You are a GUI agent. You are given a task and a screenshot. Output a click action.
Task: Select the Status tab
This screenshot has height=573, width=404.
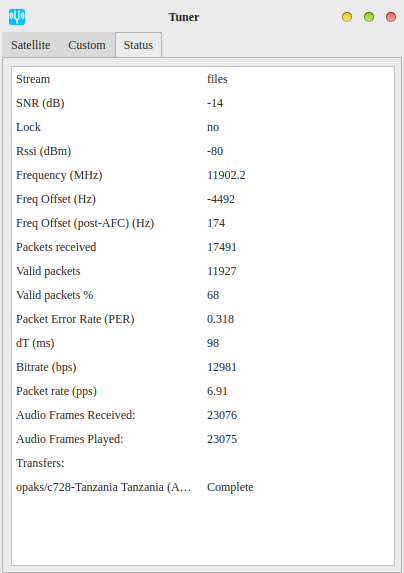pyautogui.click(x=138, y=45)
